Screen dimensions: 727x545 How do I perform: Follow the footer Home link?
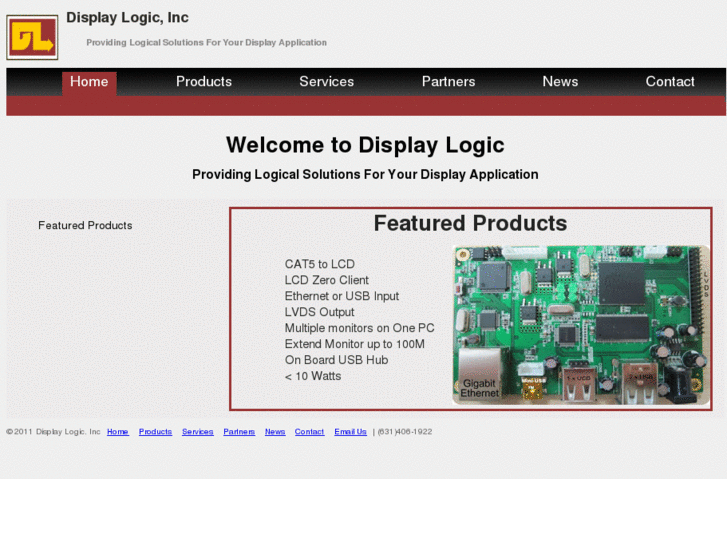coord(118,431)
